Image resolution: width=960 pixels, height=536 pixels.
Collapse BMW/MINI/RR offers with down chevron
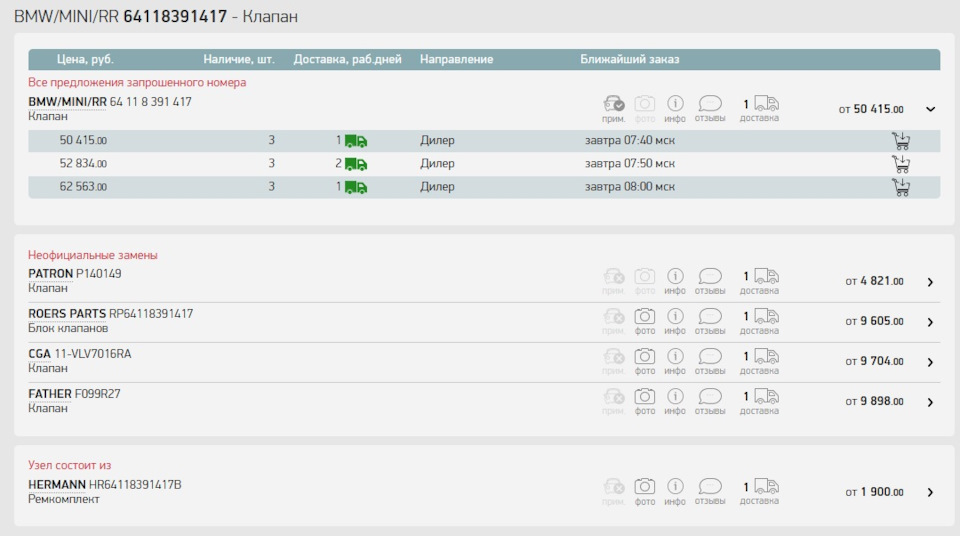[x=930, y=110]
